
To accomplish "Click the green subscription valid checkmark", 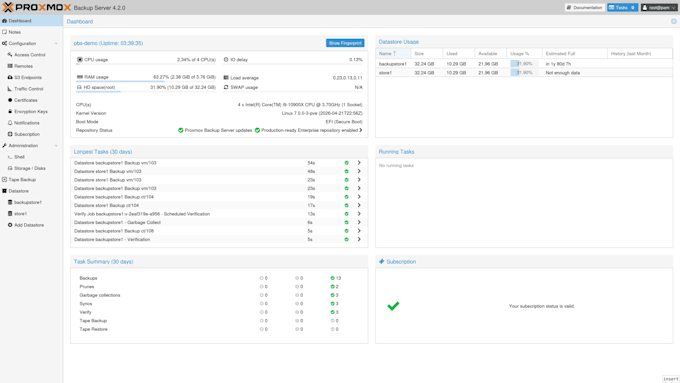I will 393,306.
